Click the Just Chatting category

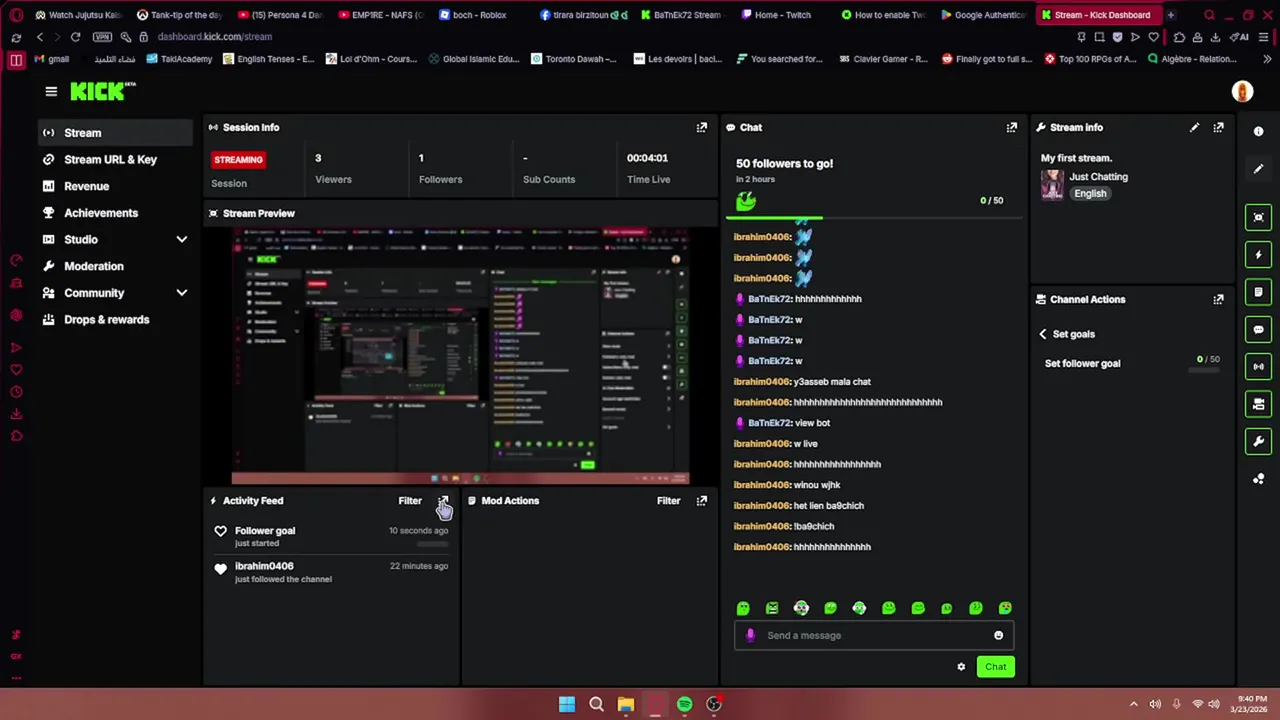pos(1098,177)
